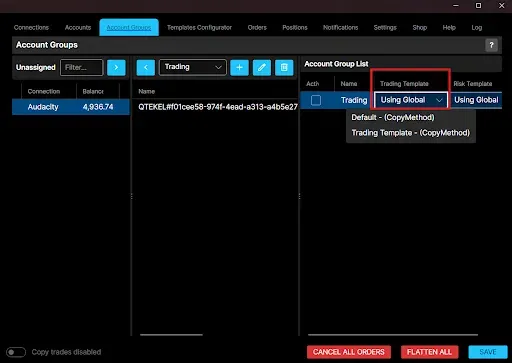Click the Connection column header

(44, 91)
